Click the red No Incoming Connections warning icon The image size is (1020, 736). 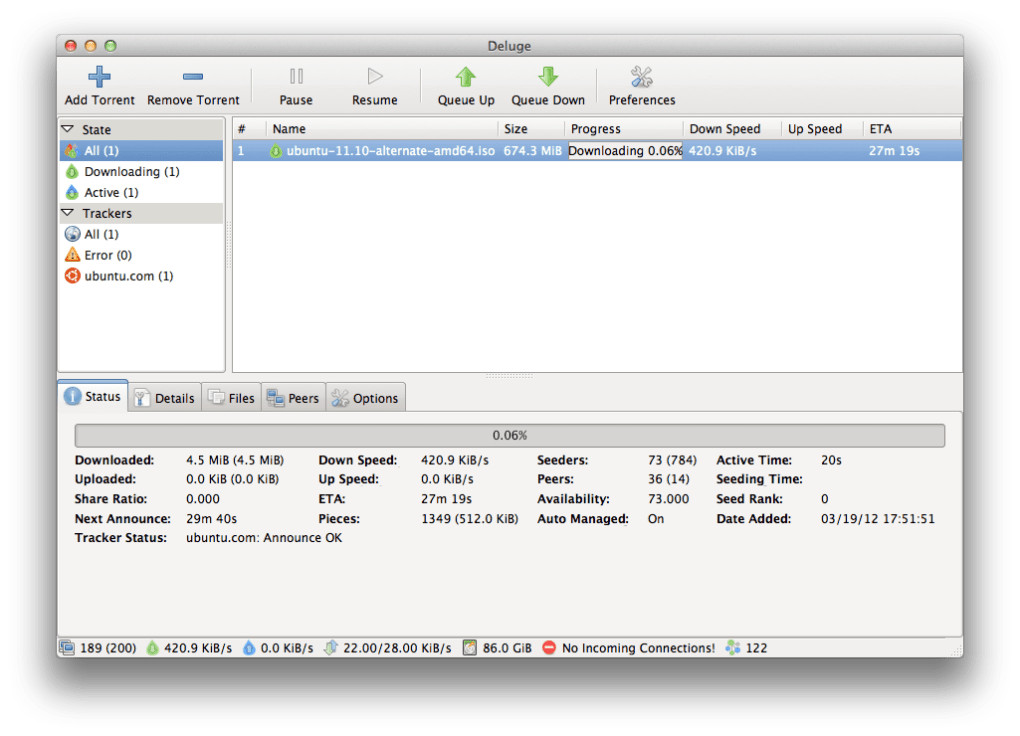[x=549, y=647]
